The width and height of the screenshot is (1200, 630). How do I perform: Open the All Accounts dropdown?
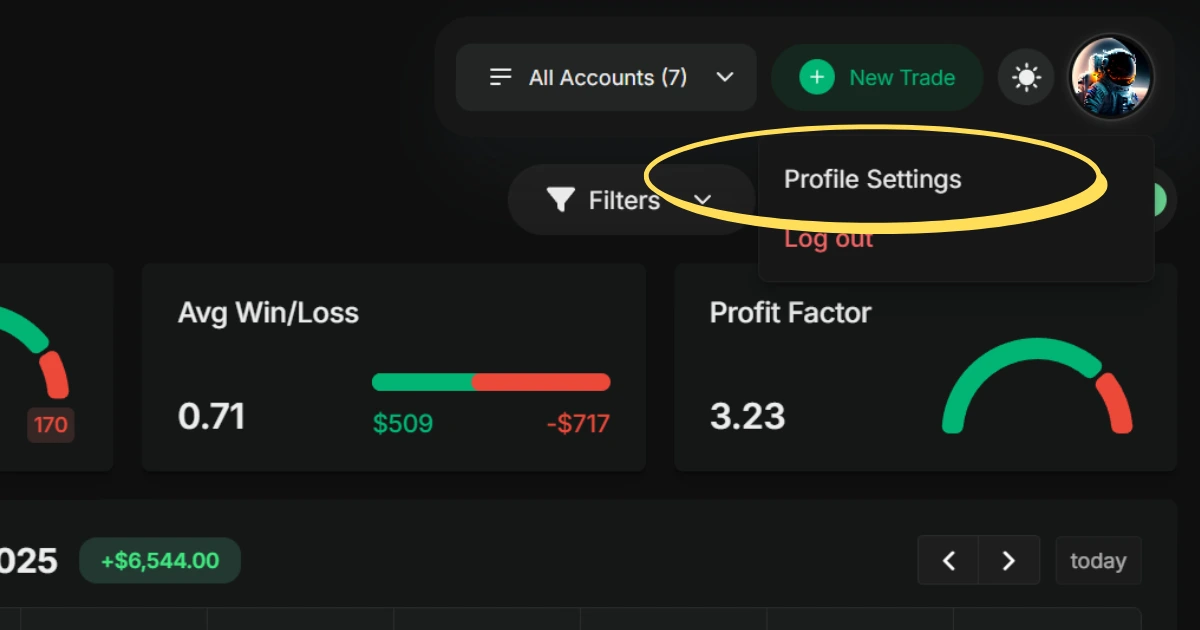point(605,77)
